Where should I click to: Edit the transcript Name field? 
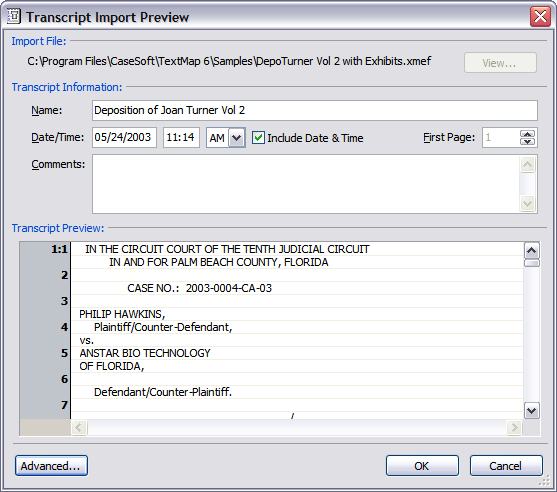coord(315,110)
